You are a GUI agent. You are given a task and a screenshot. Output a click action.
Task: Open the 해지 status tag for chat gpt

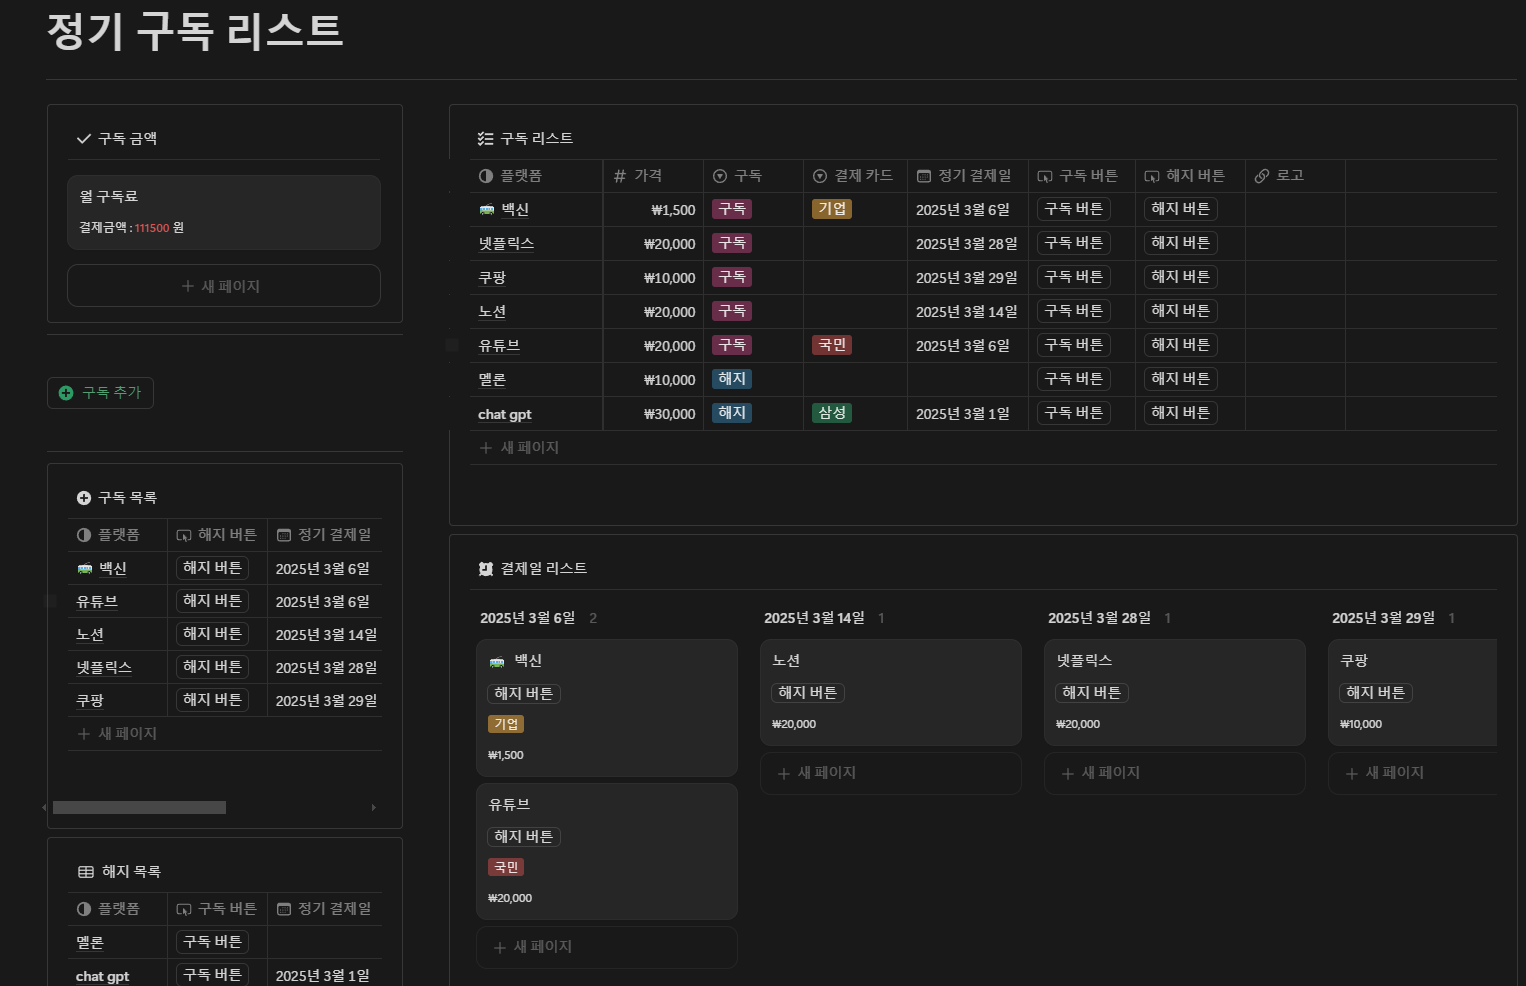tap(732, 413)
